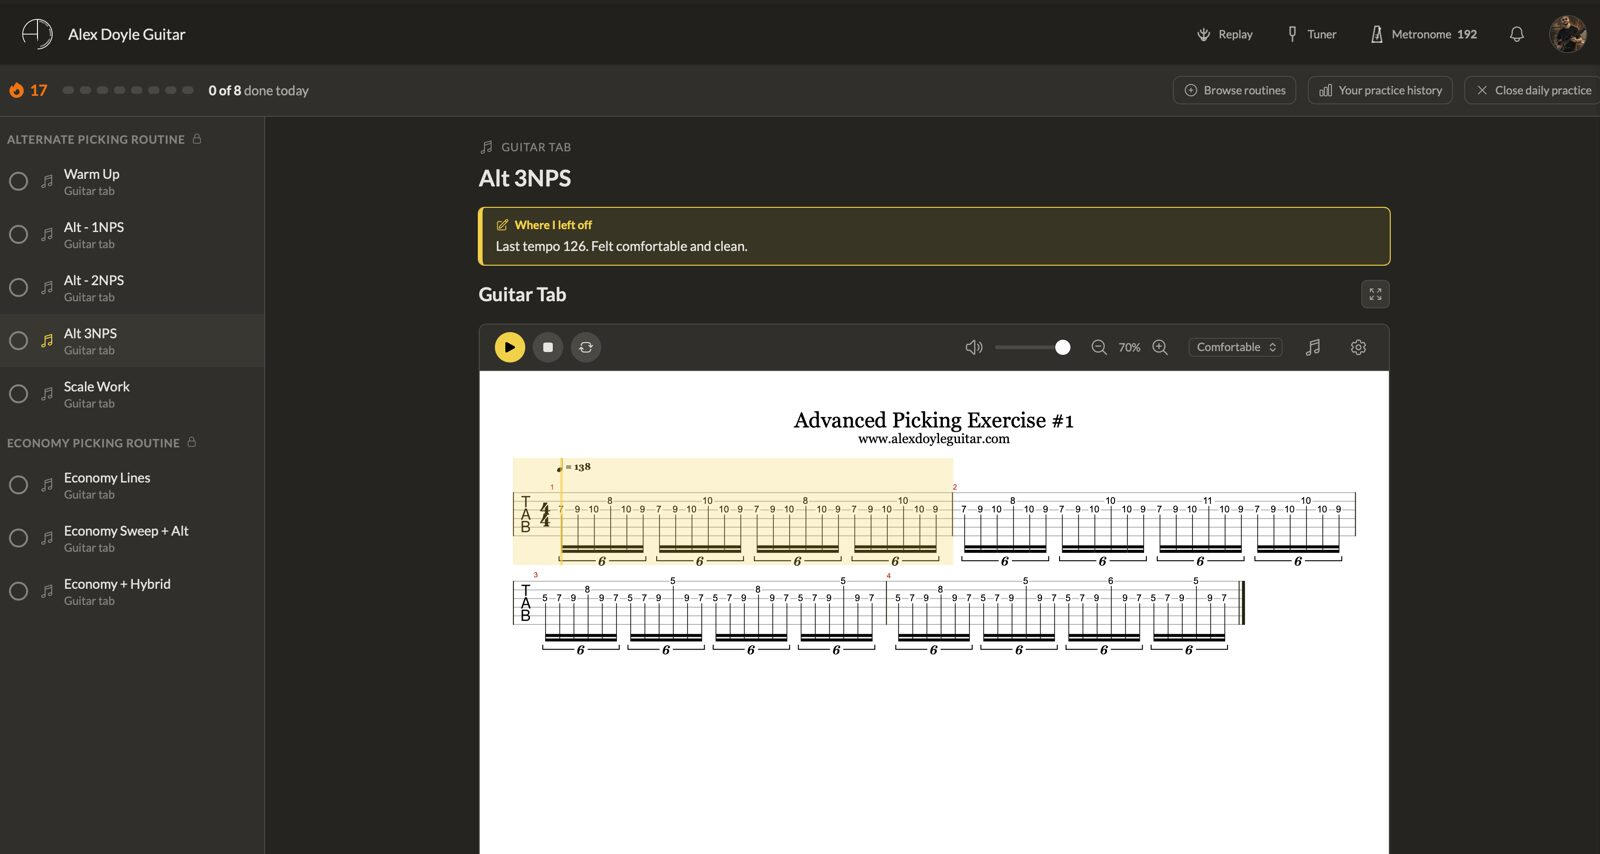Open the Alt - 2NPS exercise
This screenshot has width=1600, height=854.
[x=132, y=287]
